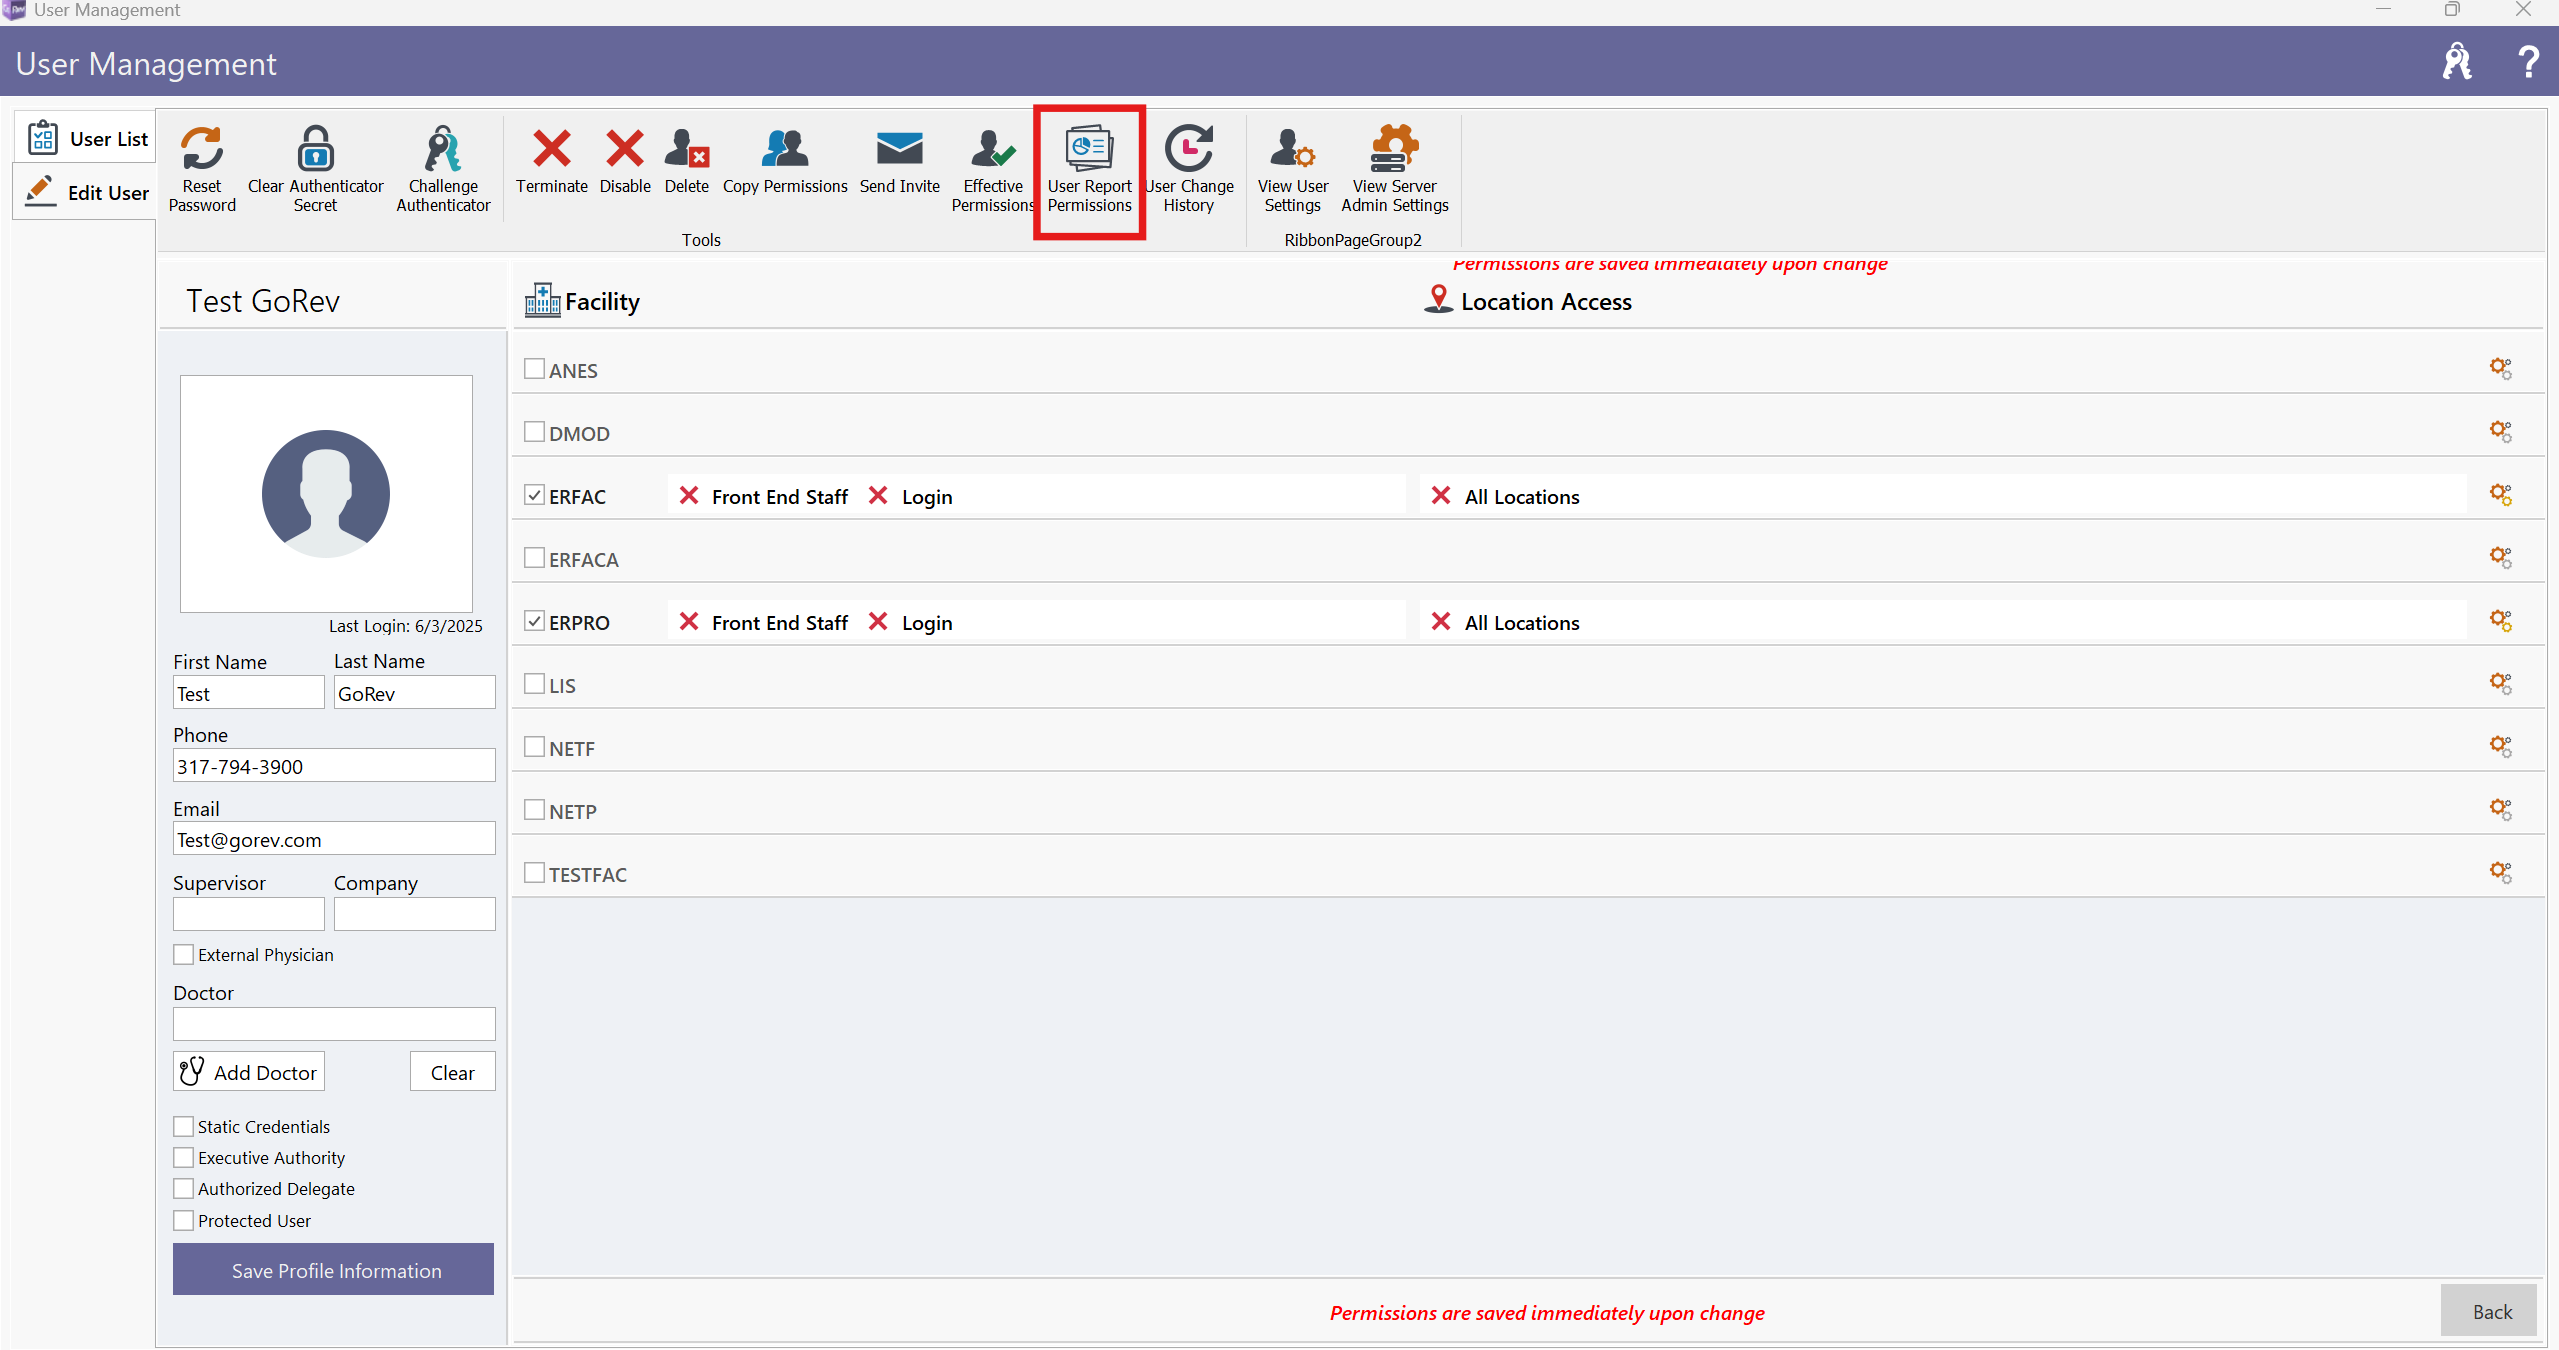2559x1350 pixels.
Task: Open settings gears for ERFAC row
Action: [2501, 495]
